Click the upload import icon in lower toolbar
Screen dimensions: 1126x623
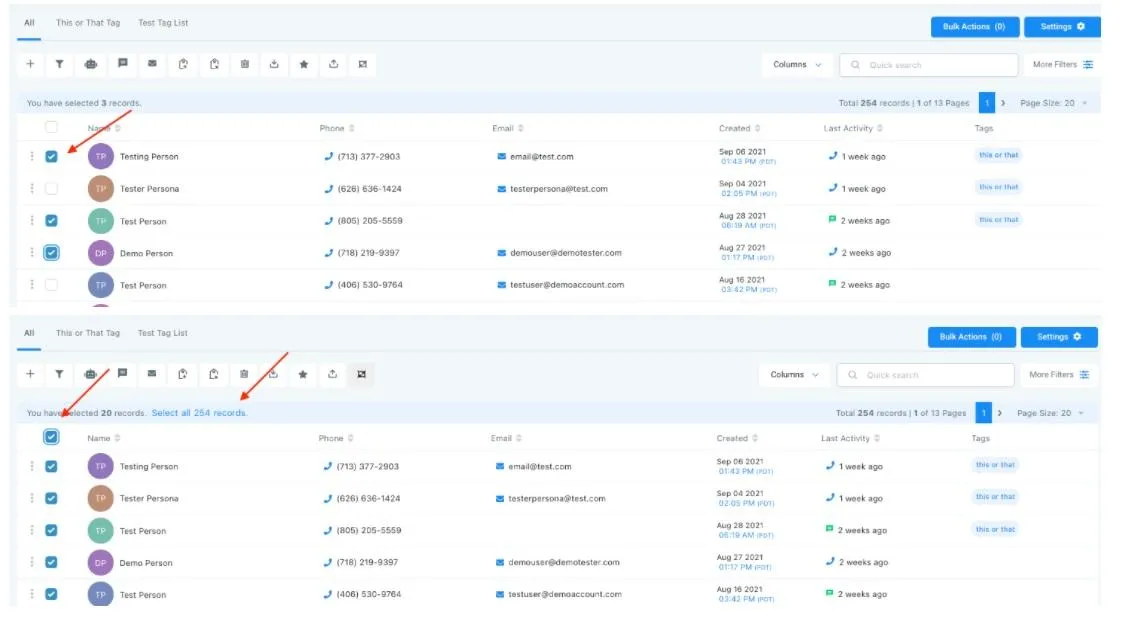pos(332,374)
